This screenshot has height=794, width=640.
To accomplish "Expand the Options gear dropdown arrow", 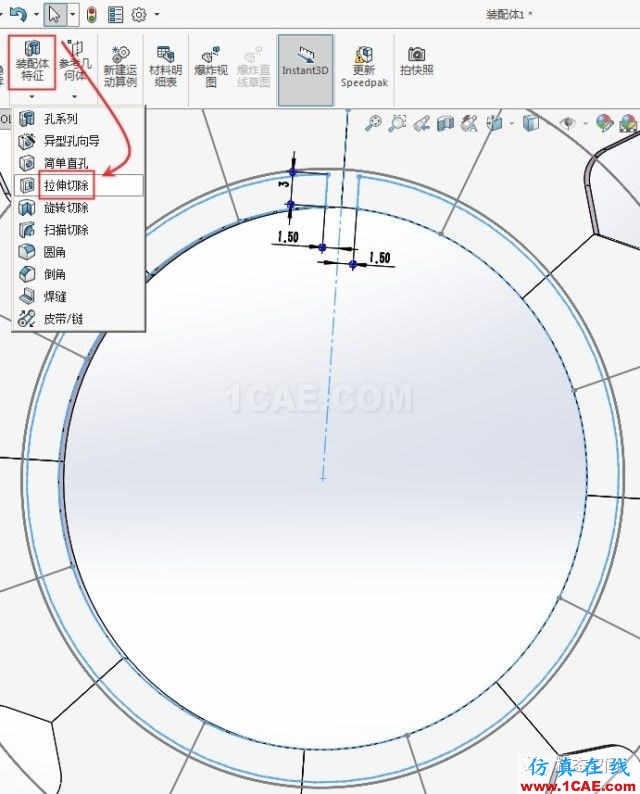I will 156,15.
